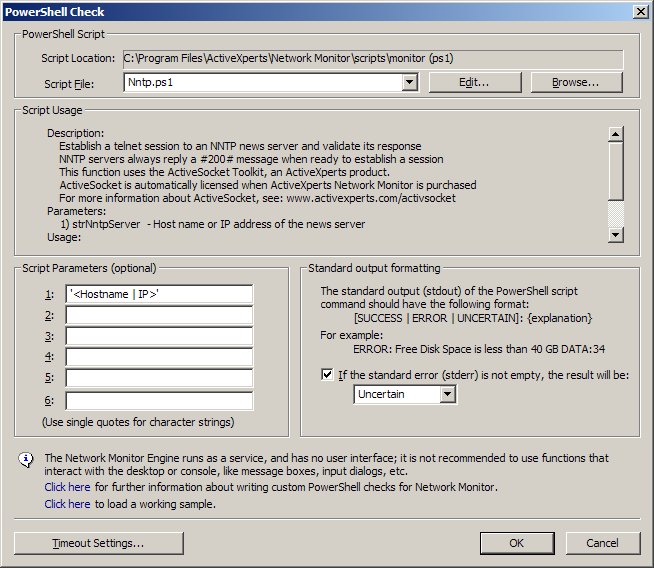654x568 pixels.
Task: Click '(Use single quotes for character strings)' note
Action: pos(138,422)
